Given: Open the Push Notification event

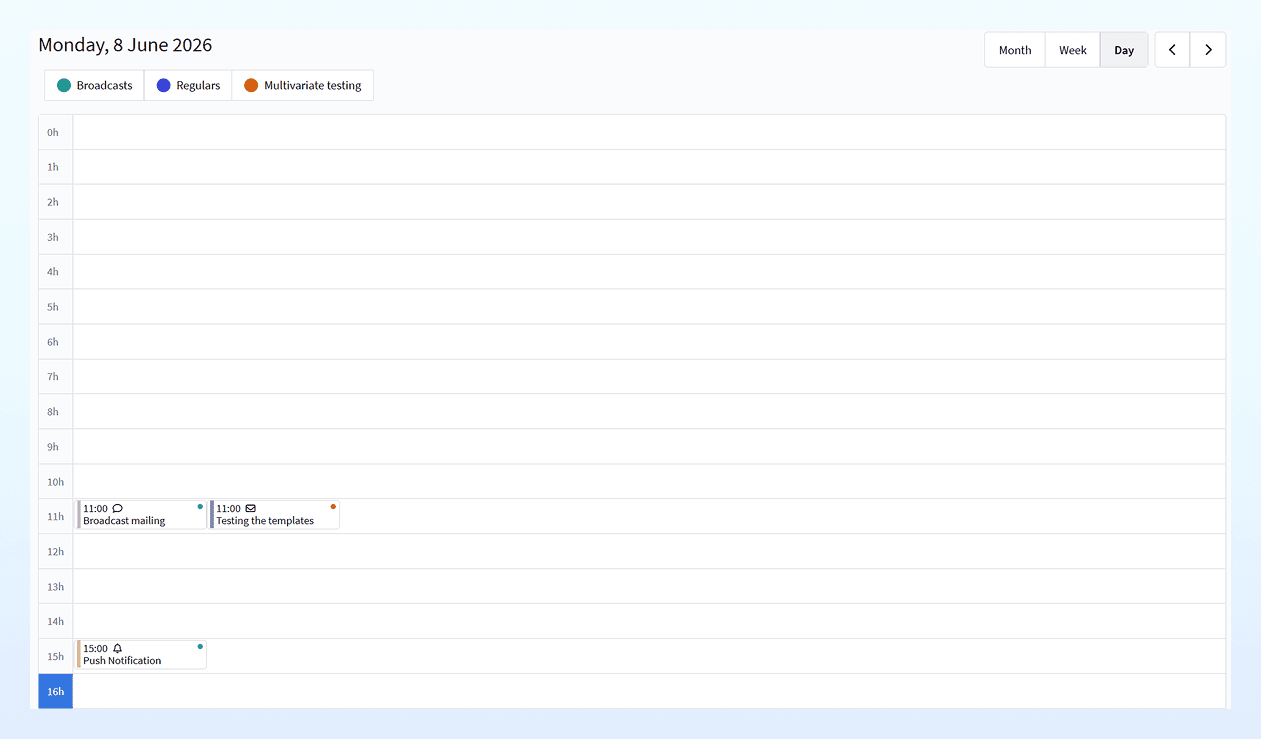Looking at the screenshot, I should pos(142,655).
